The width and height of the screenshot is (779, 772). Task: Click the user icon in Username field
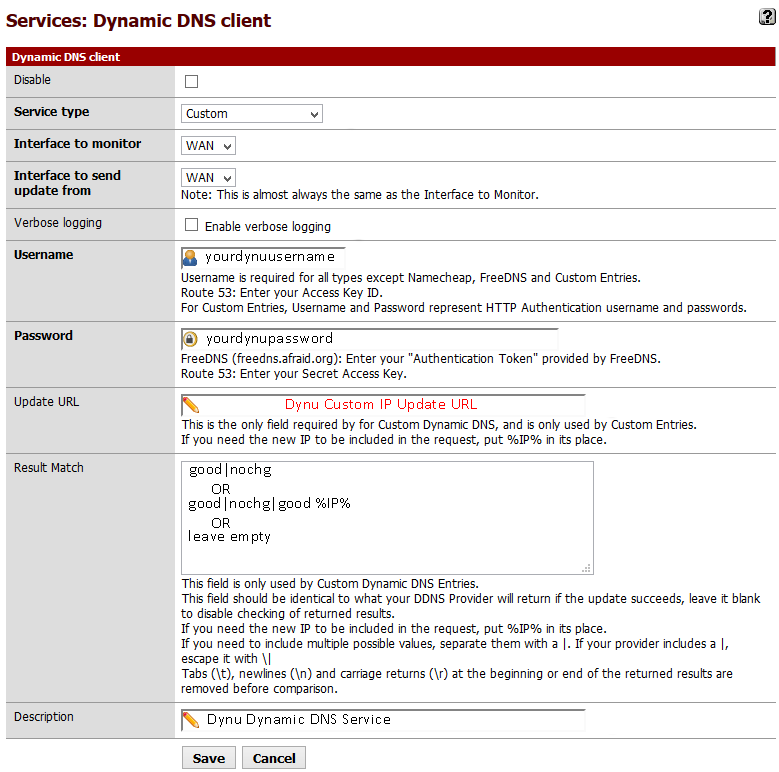[x=190, y=258]
